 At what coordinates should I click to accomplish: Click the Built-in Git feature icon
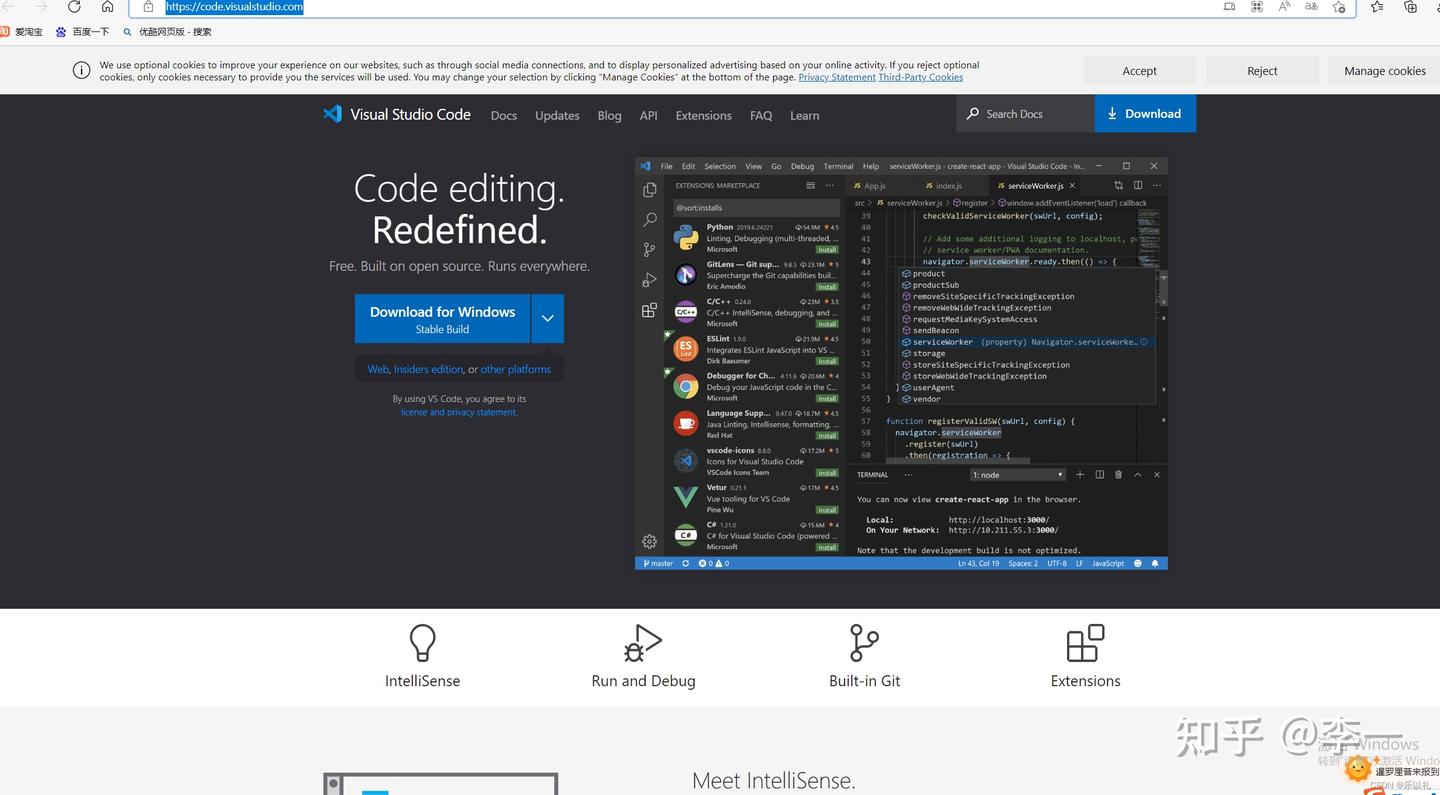(863, 643)
